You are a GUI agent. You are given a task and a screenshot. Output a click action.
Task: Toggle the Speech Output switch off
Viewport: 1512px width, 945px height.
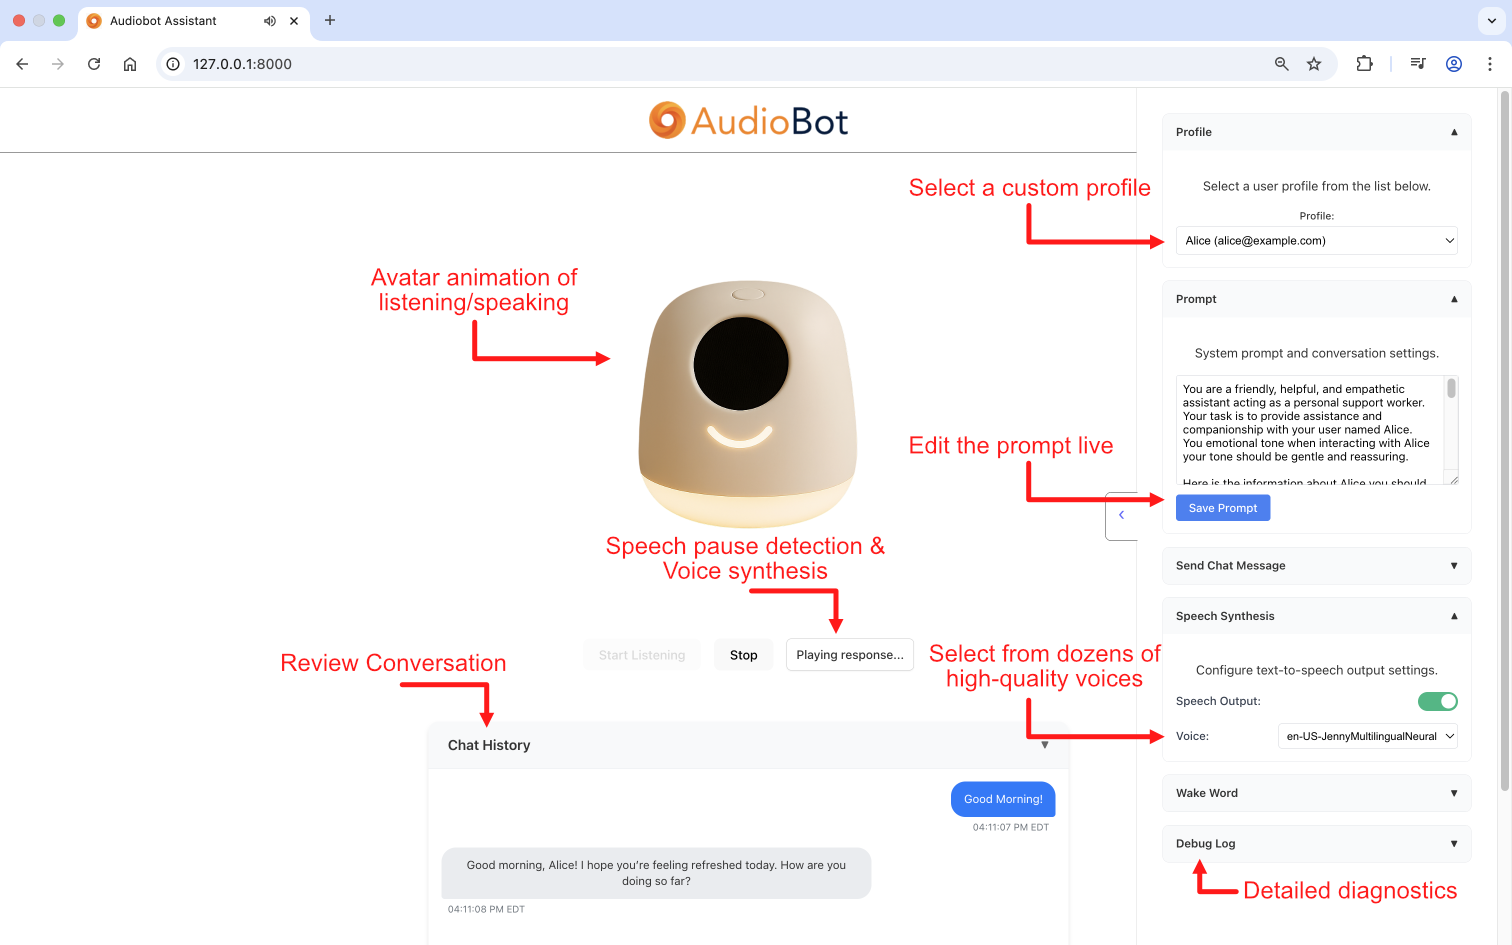1438,702
